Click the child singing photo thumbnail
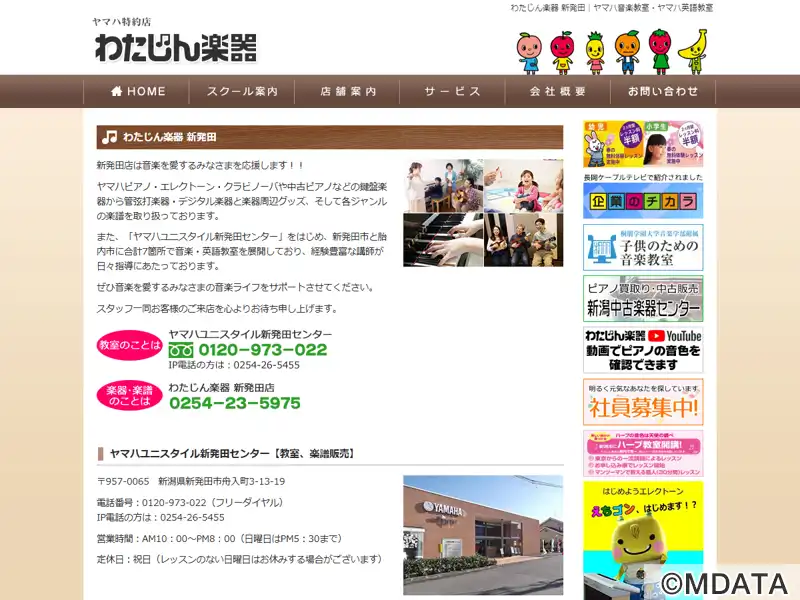 tap(523, 186)
